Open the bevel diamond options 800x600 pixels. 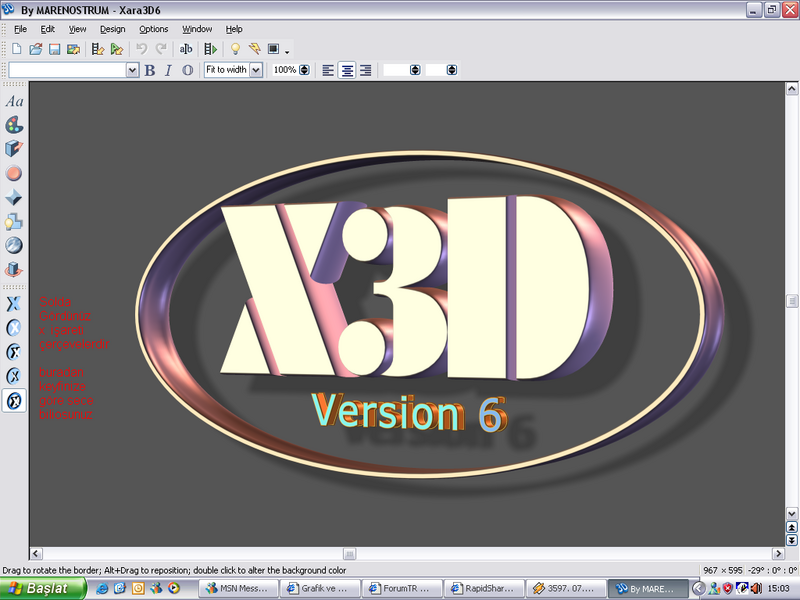click(14, 197)
